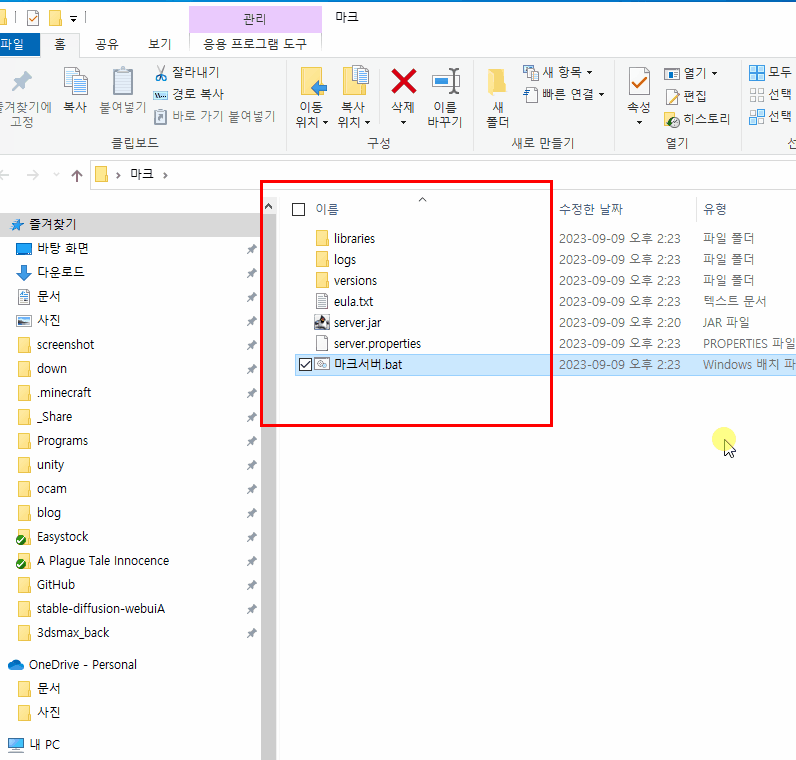Click Paste shortcut (바로 가기 붙여넣기)
The width and height of the screenshot is (796, 760).
(214, 116)
